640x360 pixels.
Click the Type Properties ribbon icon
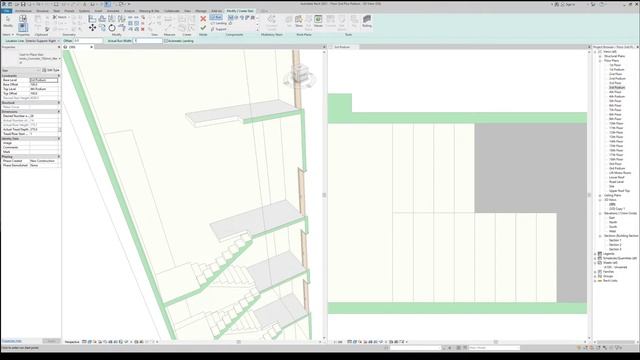[x=23, y=18]
